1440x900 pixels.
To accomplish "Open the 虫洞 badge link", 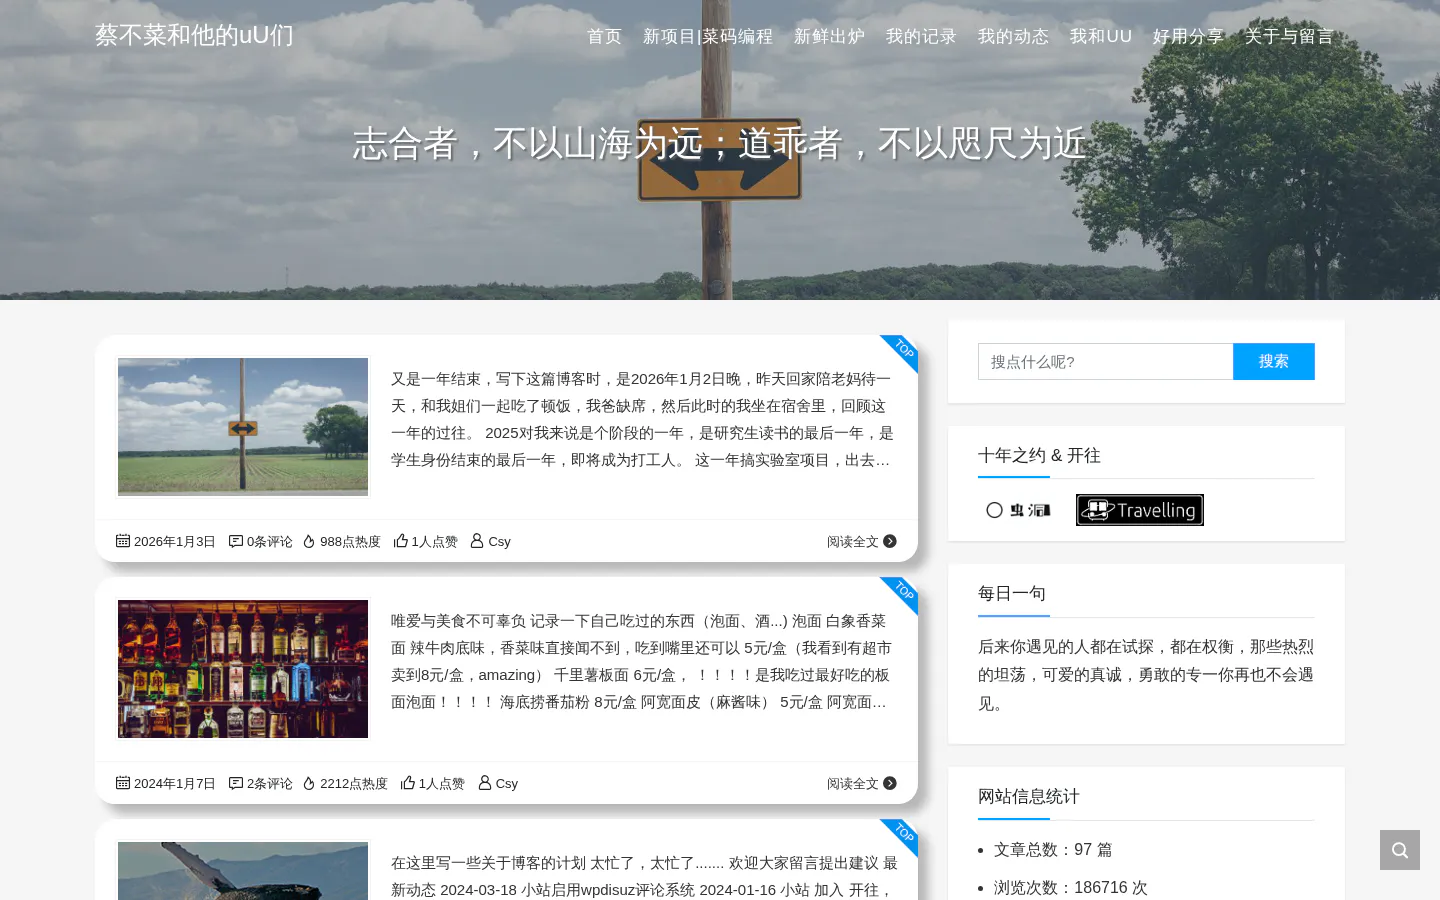I will 1018,510.
